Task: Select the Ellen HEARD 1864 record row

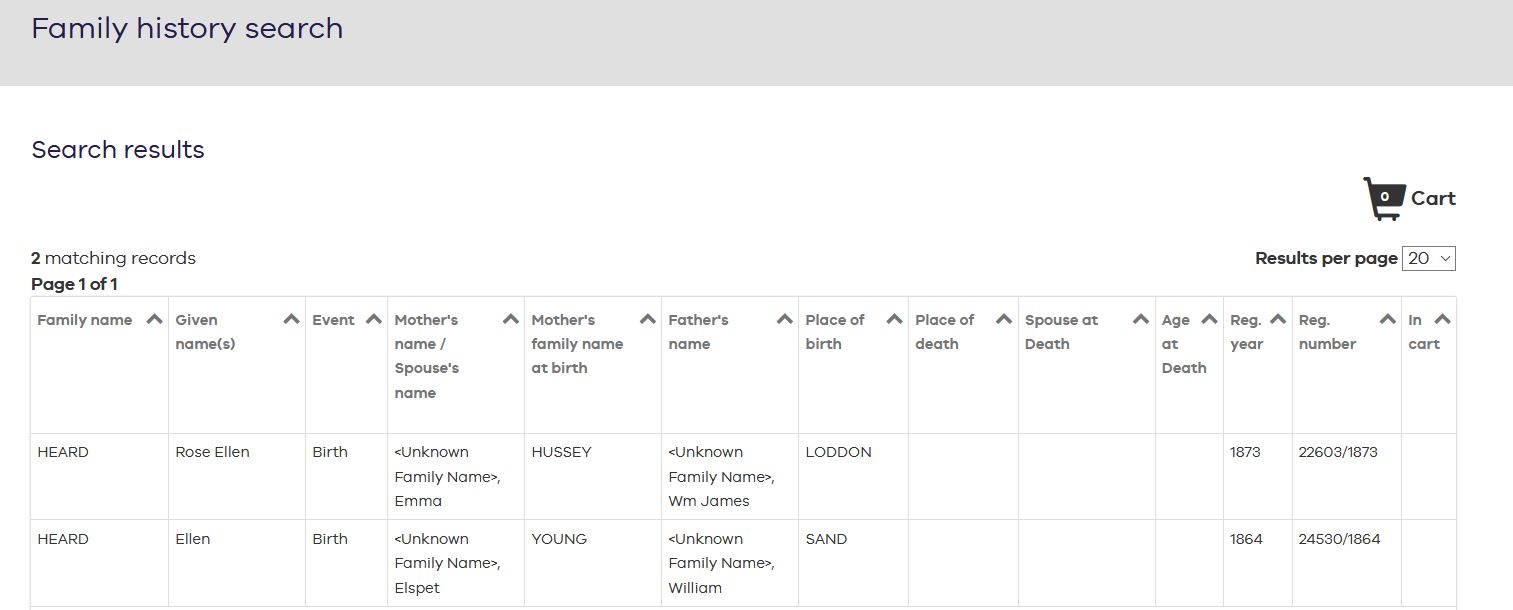Action: pos(743,563)
